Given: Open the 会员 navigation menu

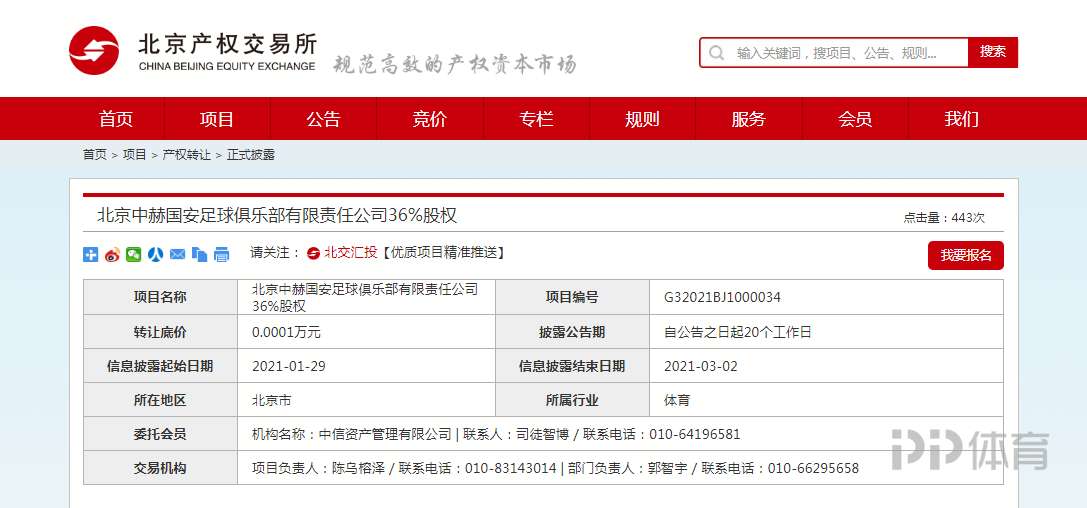Looking at the screenshot, I should coord(855,119).
